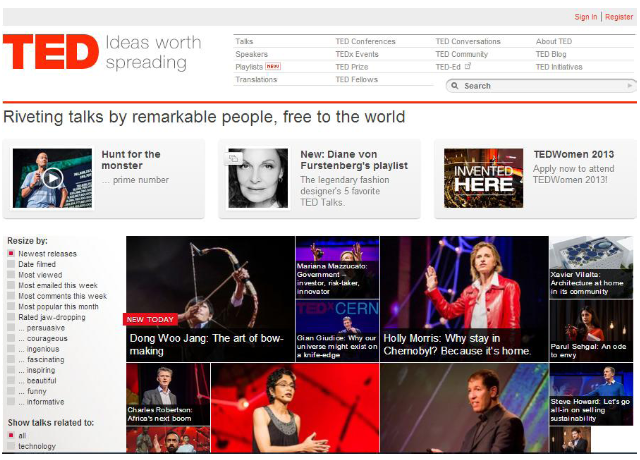Click the Register link
The width and height of the screenshot is (640, 460).
point(618,17)
